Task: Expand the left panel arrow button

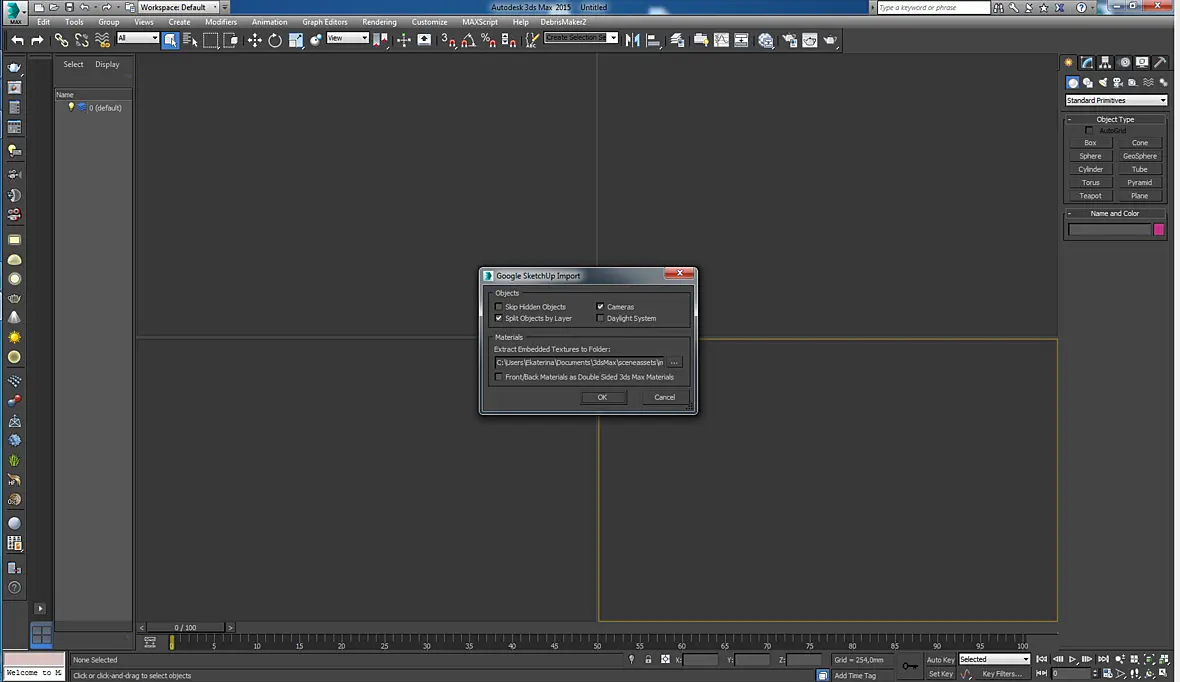Action: 40,608
